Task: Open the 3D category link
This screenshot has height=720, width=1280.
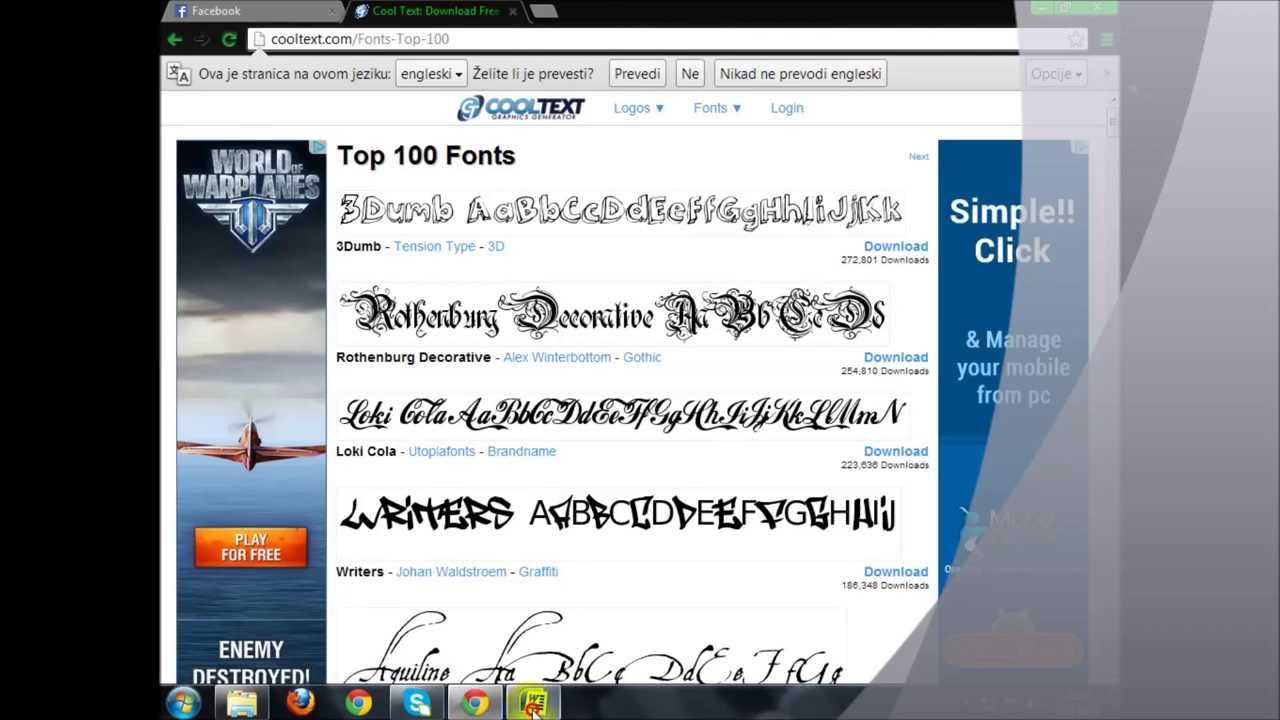Action: click(x=496, y=246)
